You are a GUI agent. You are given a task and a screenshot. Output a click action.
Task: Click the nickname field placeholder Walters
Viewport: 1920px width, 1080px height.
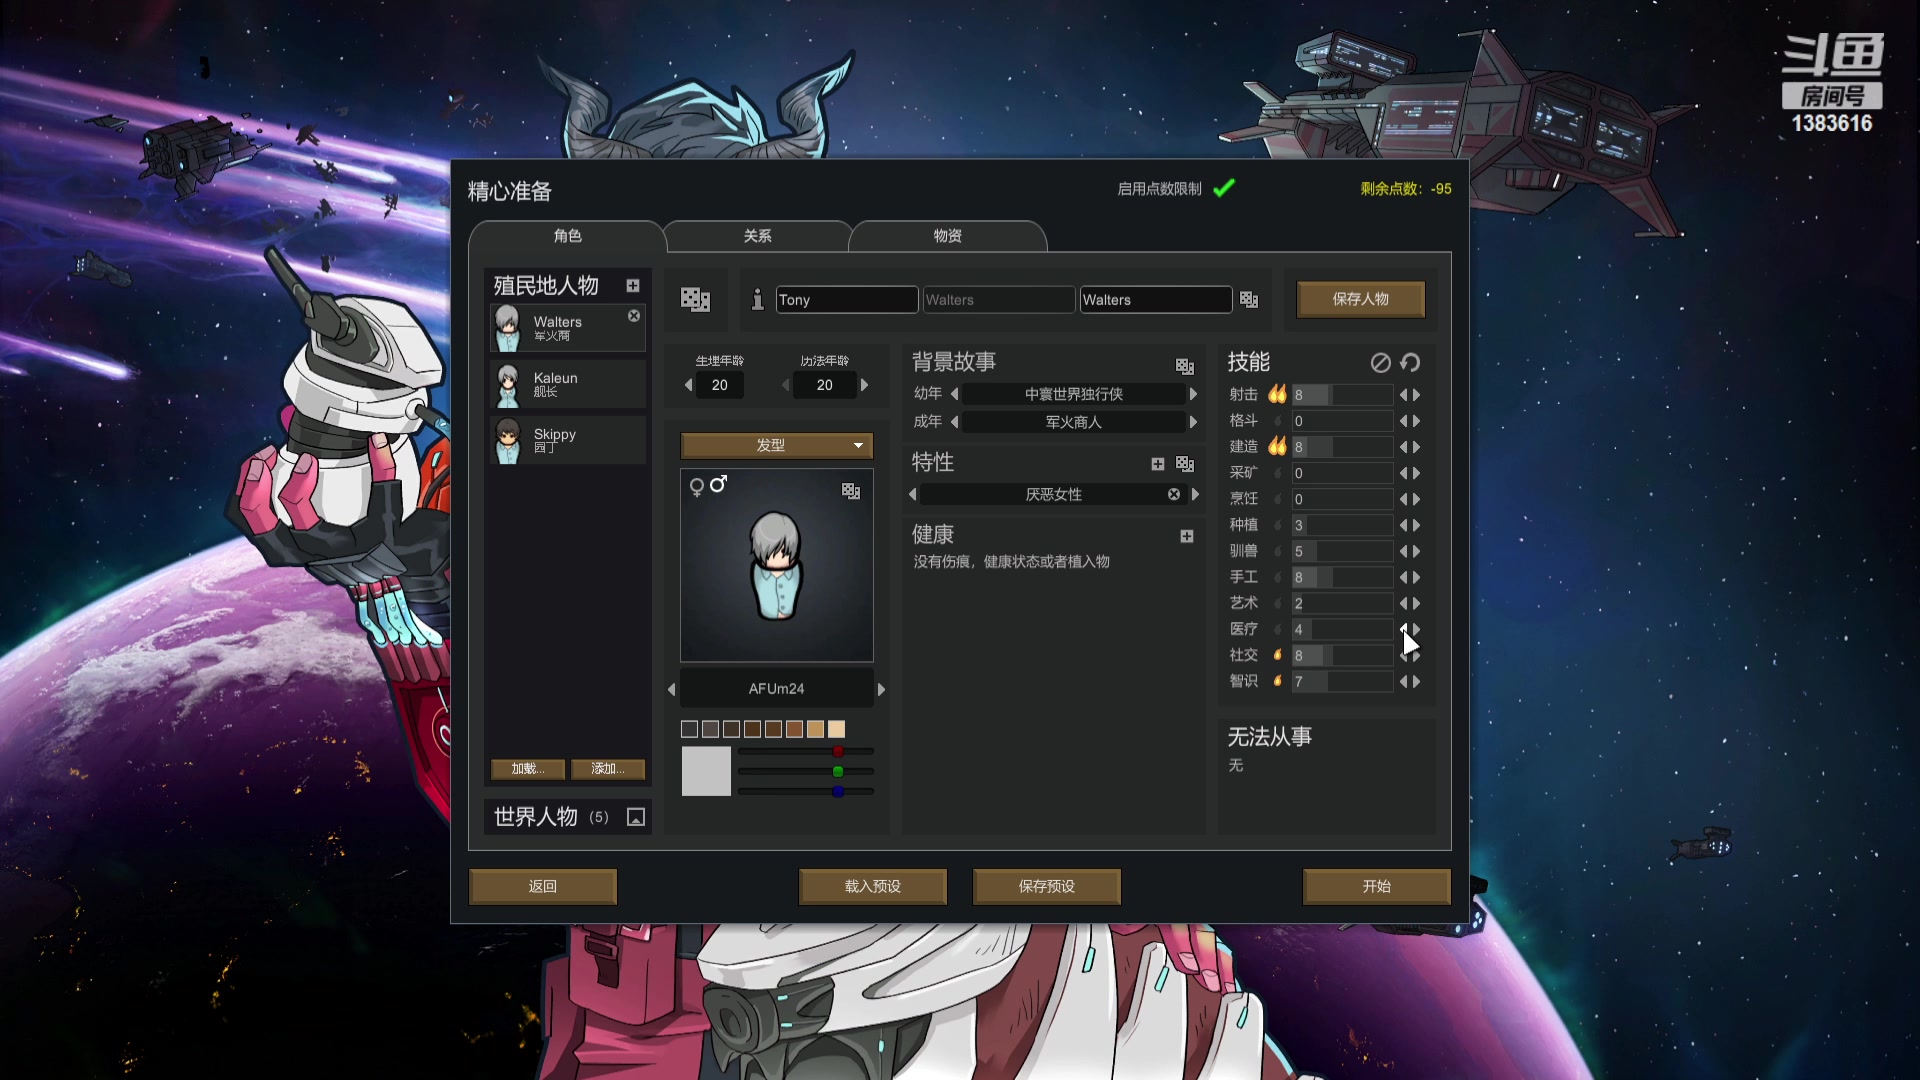coord(998,300)
